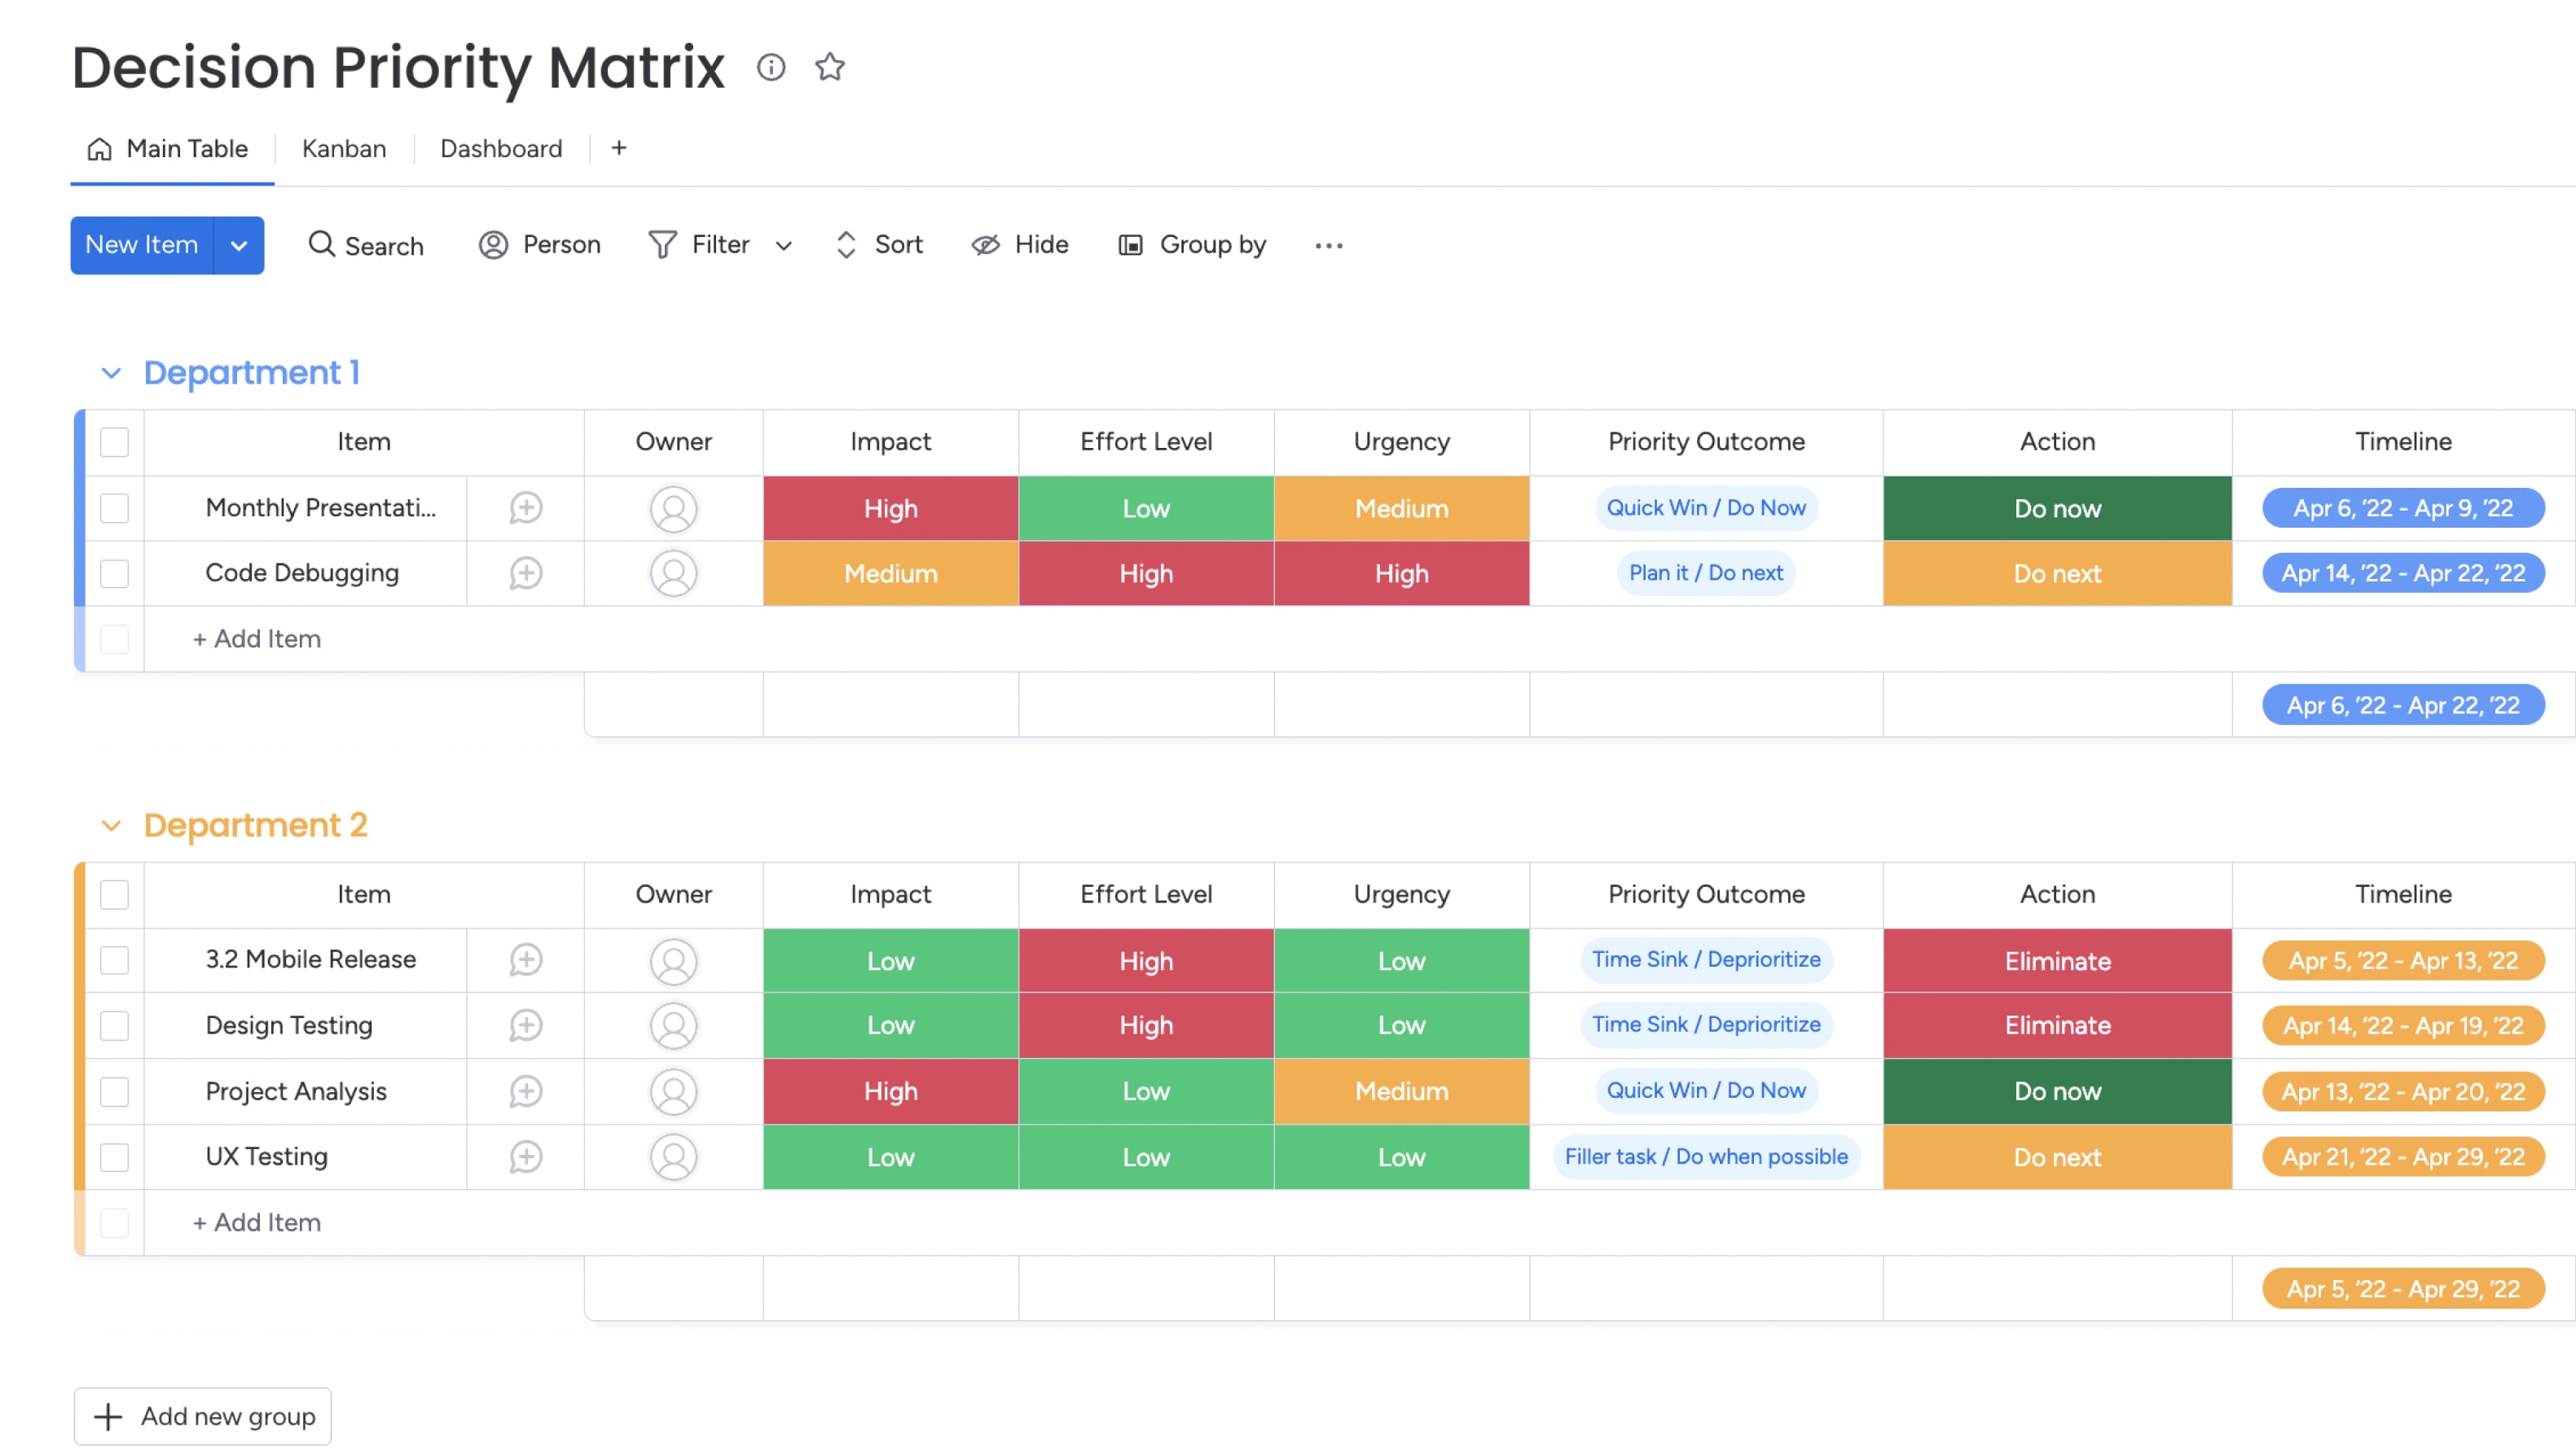Click the board info icon next to title
This screenshot has width=2576, height=1448.
[x=770, y=67]
